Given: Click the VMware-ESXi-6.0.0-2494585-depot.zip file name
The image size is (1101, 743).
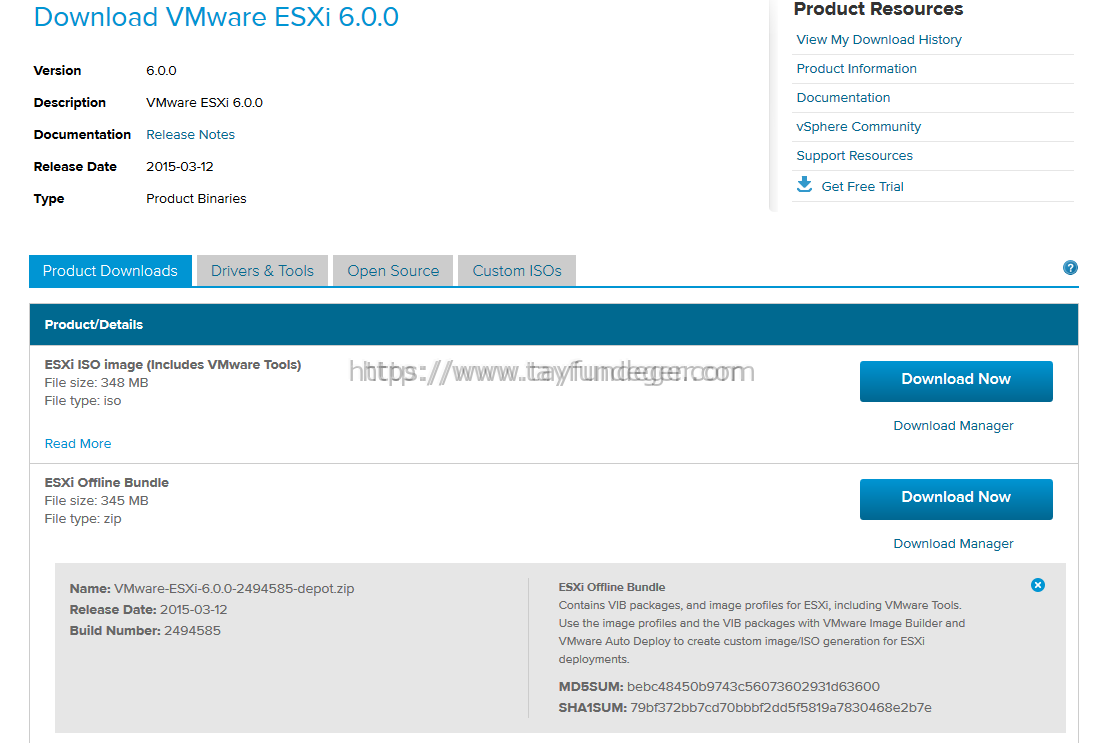Looking at the screenshot, I should [234, 589].
